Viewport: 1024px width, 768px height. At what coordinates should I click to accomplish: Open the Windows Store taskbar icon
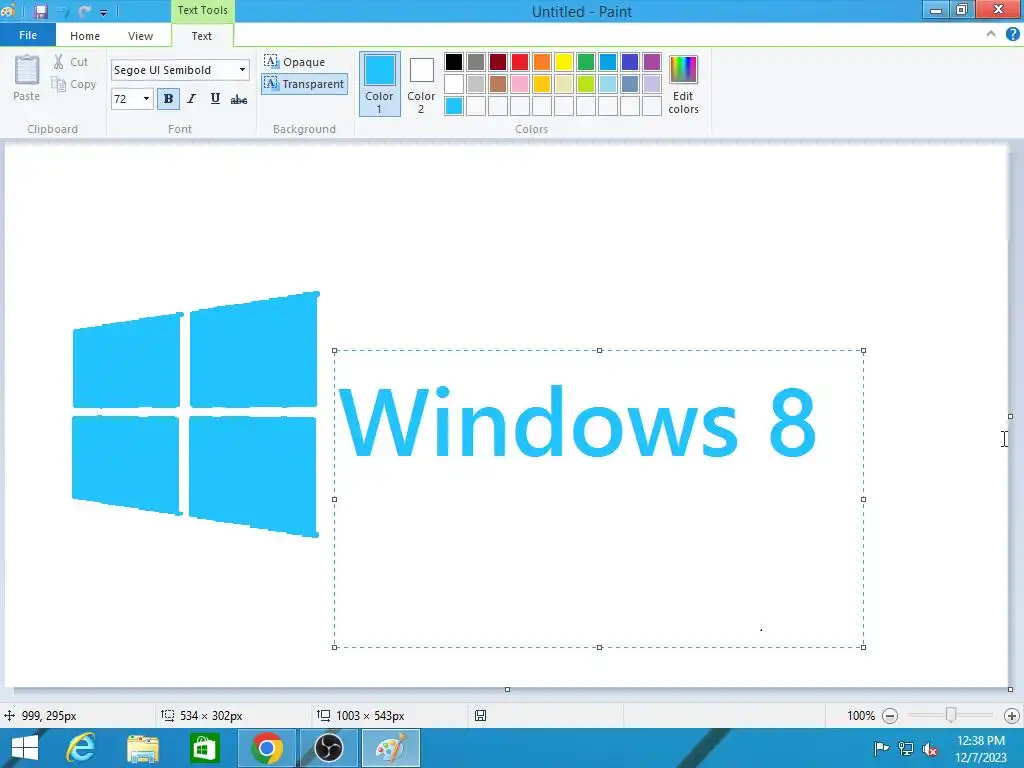coord(204,748)
